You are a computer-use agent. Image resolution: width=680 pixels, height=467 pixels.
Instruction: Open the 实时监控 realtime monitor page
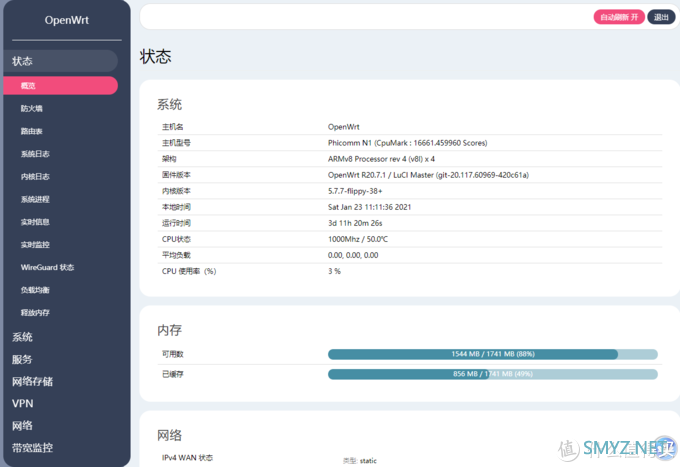[35, 245]
